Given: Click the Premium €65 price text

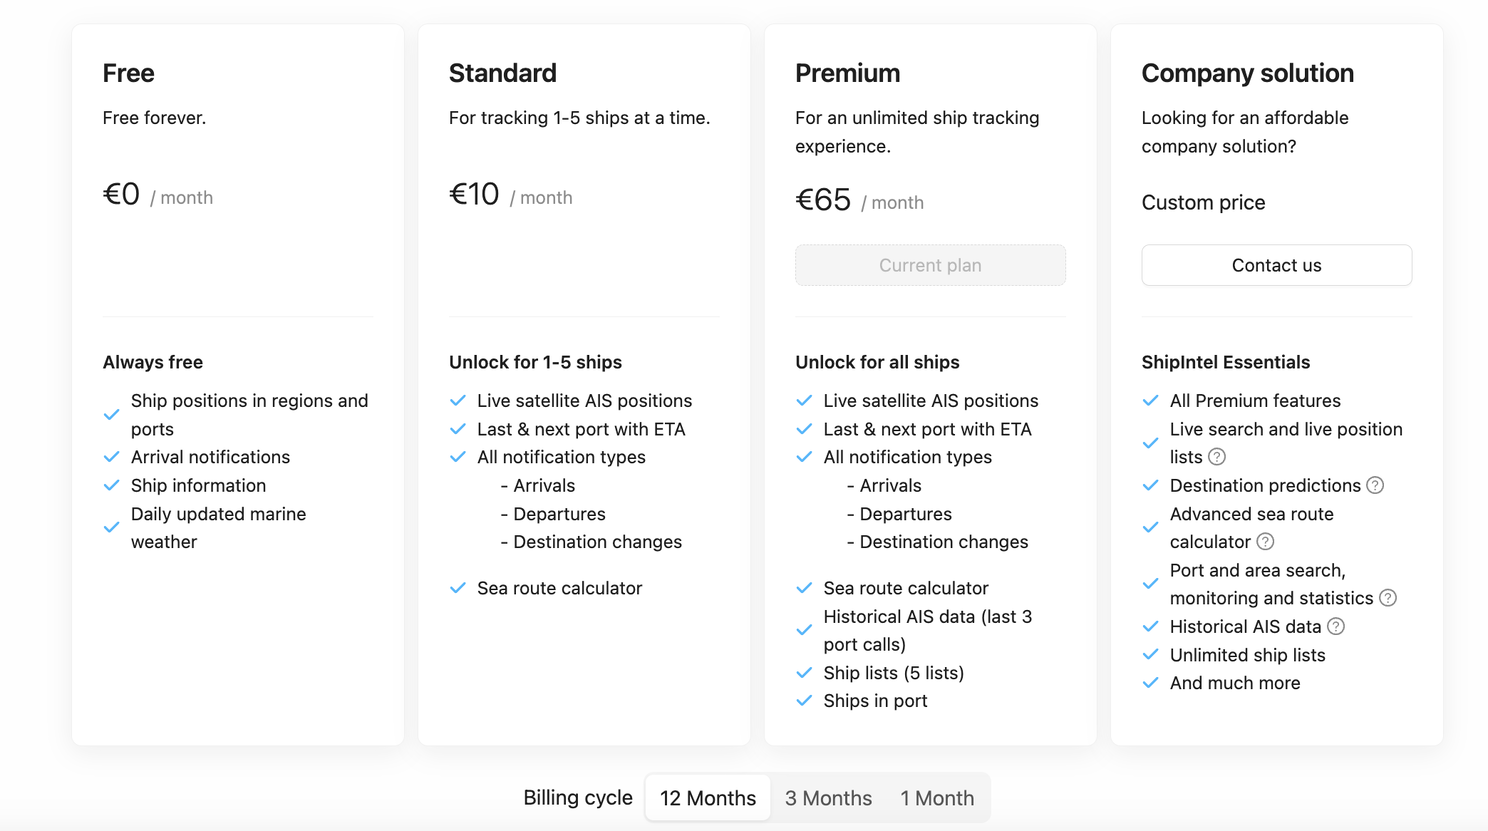Looking at the screenshot, I should click(823, 200).
